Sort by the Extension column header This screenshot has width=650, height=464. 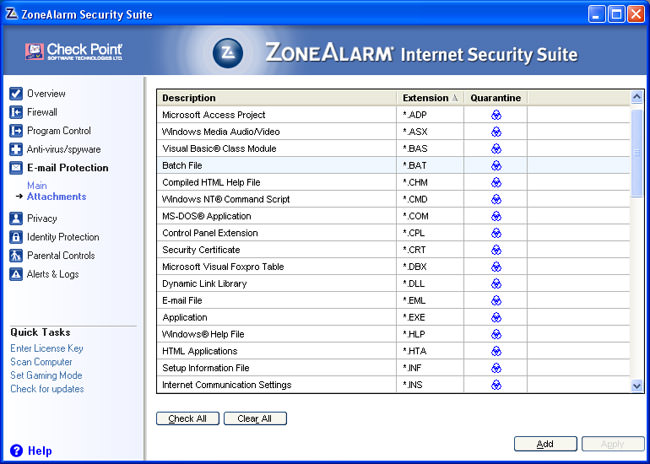(430, 98)
